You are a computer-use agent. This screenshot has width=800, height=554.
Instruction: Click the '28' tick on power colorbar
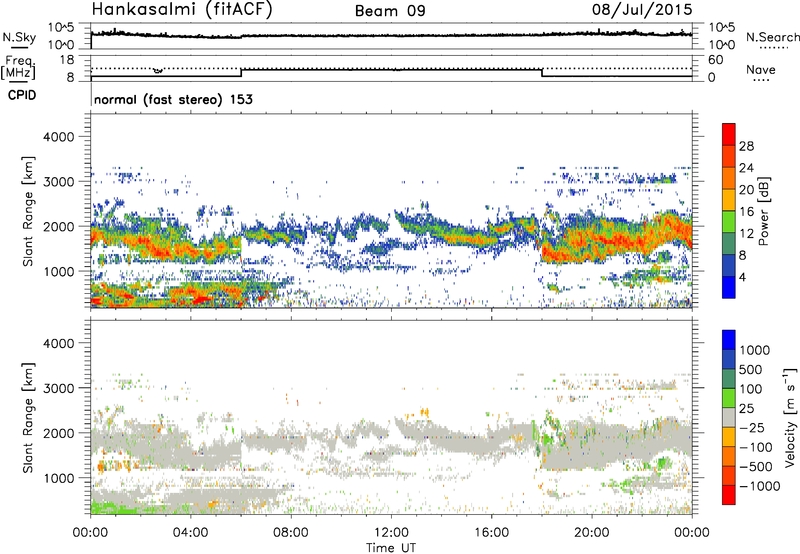coord(746,146)
